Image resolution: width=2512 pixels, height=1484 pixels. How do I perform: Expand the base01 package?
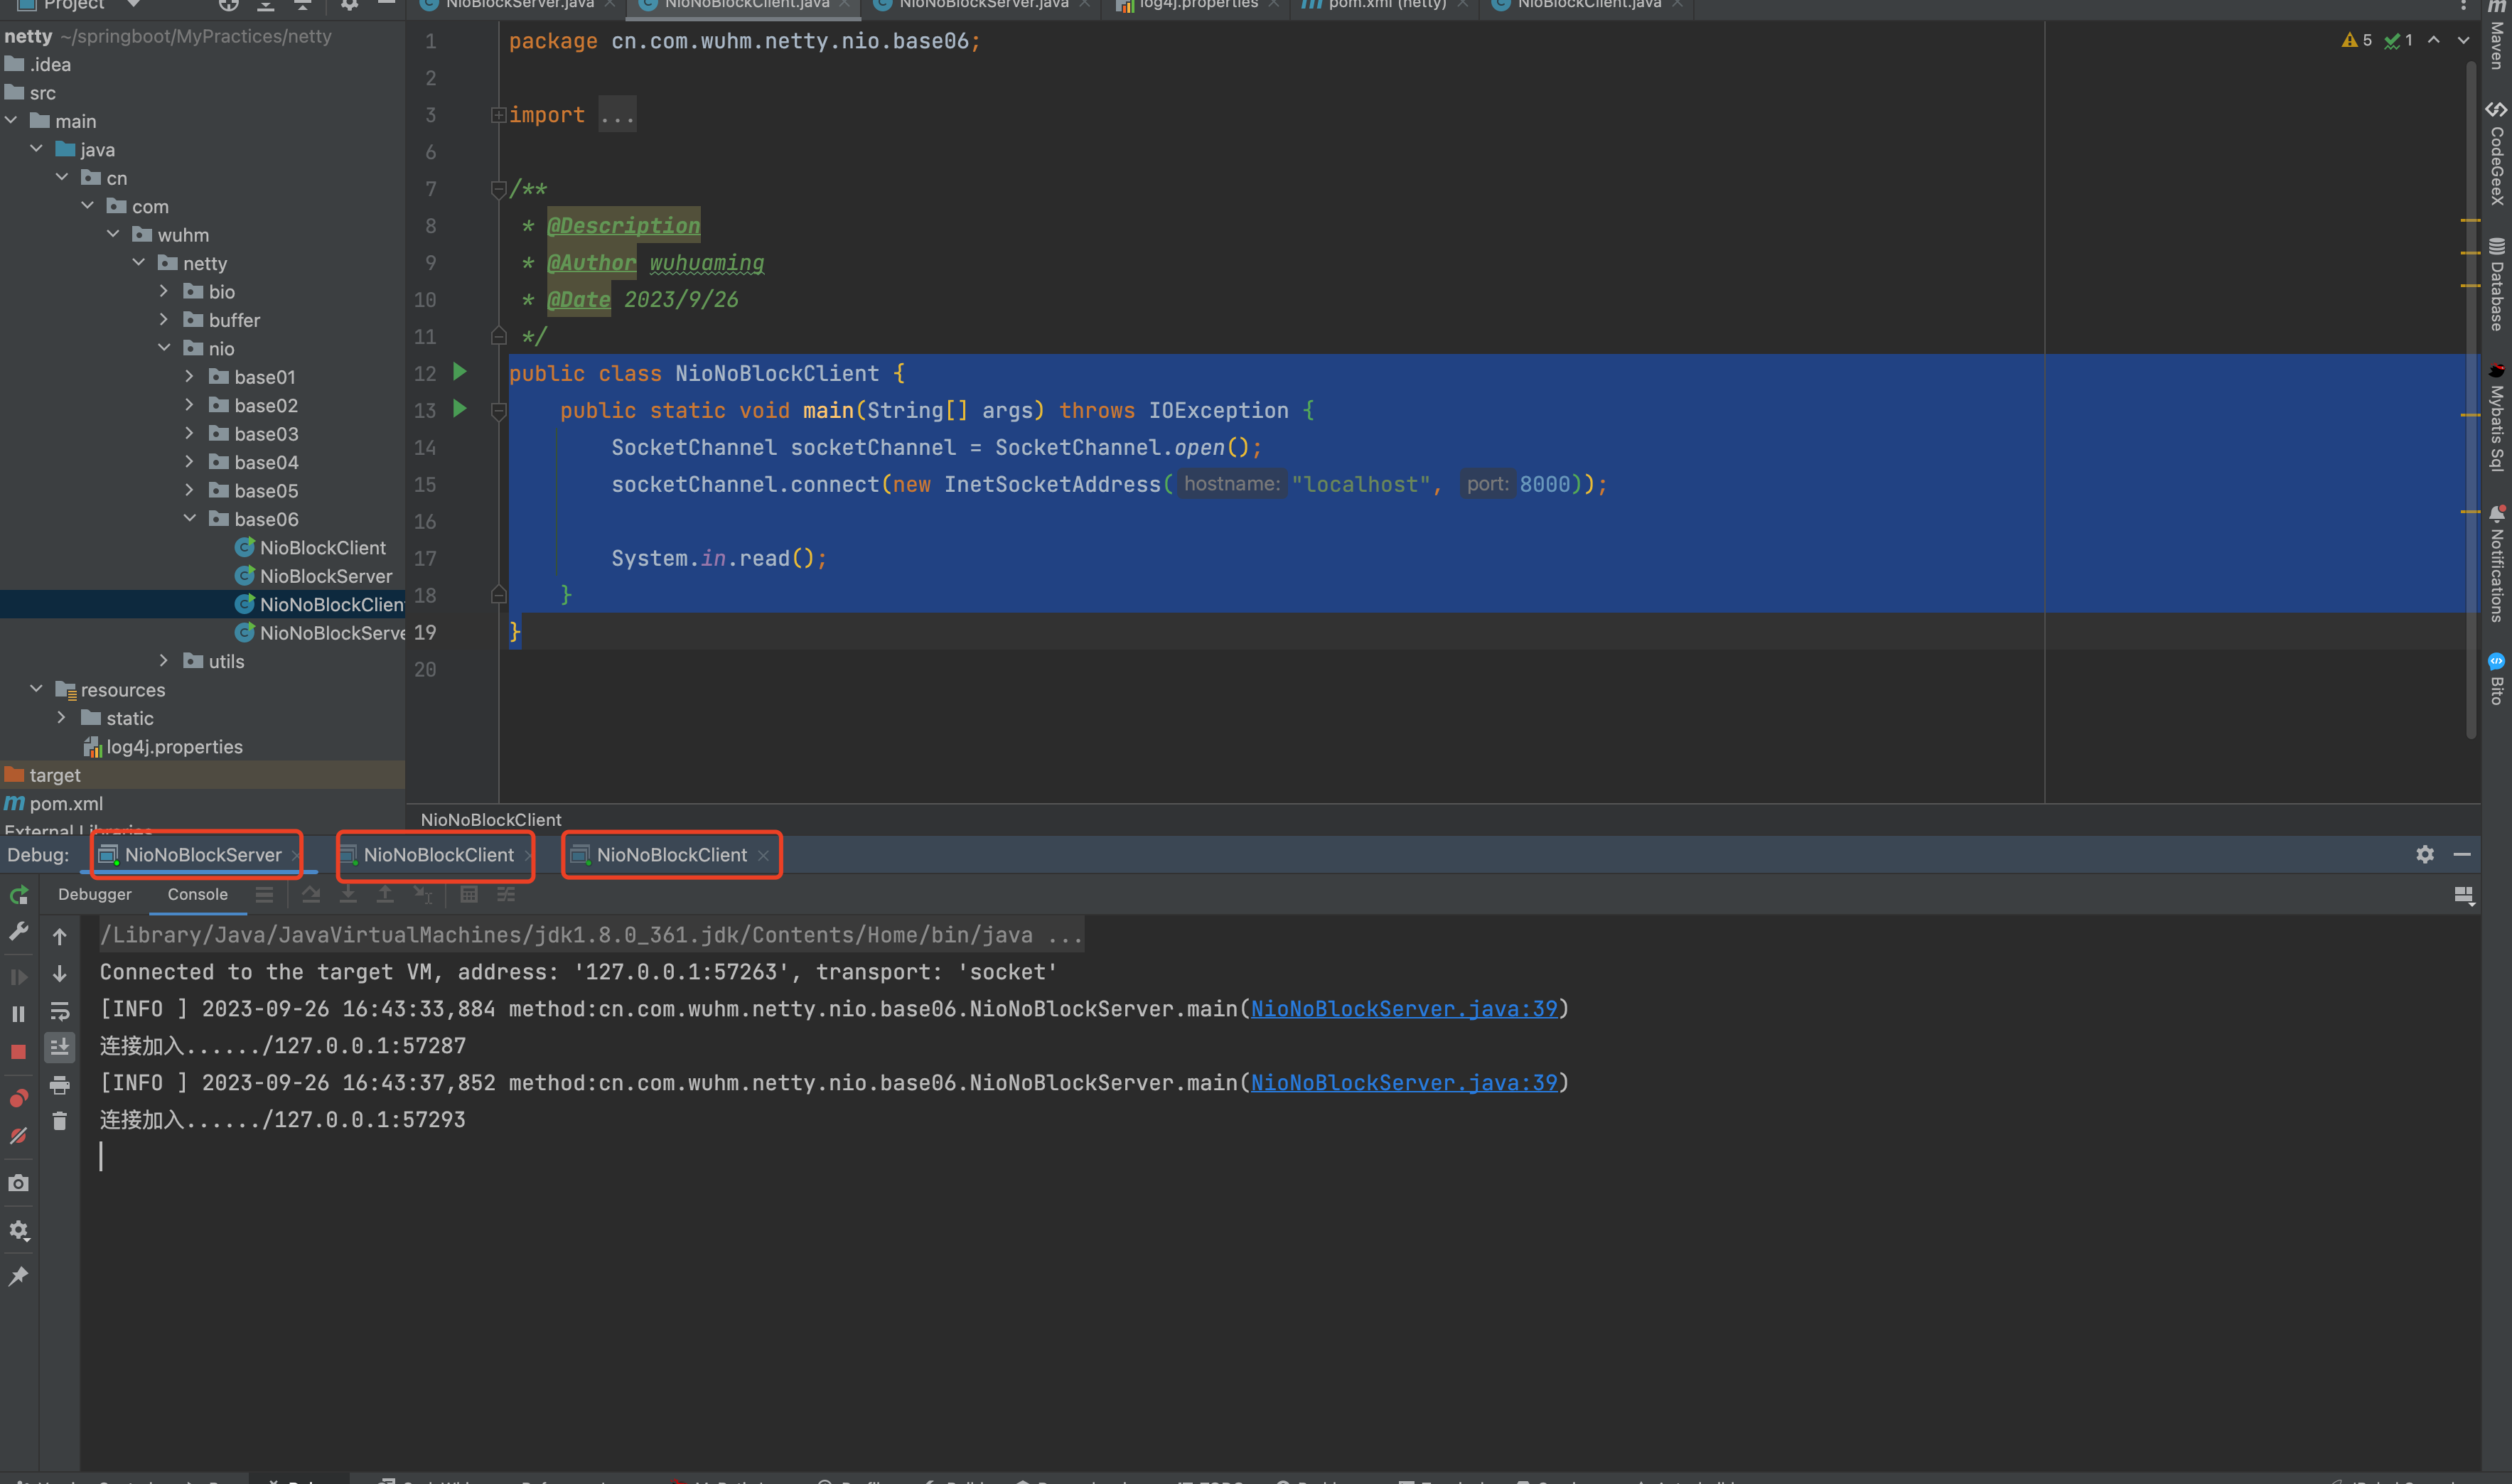(189, 377)
